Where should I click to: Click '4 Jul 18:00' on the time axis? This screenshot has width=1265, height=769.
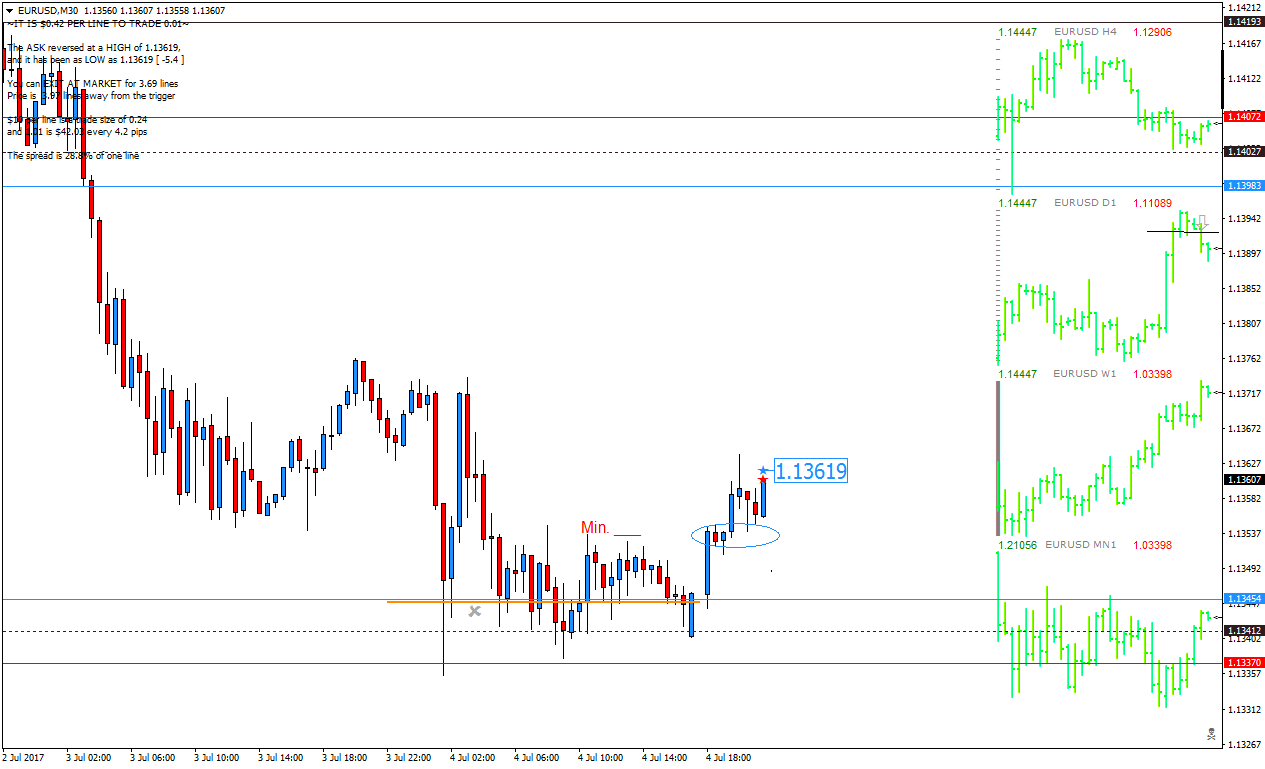tap(729, 758)
